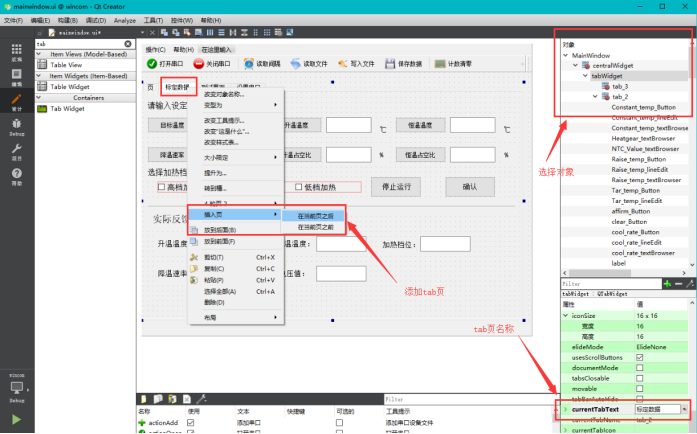
Task: Select 剪切(T) in the context menu
Action: [236, 257]
